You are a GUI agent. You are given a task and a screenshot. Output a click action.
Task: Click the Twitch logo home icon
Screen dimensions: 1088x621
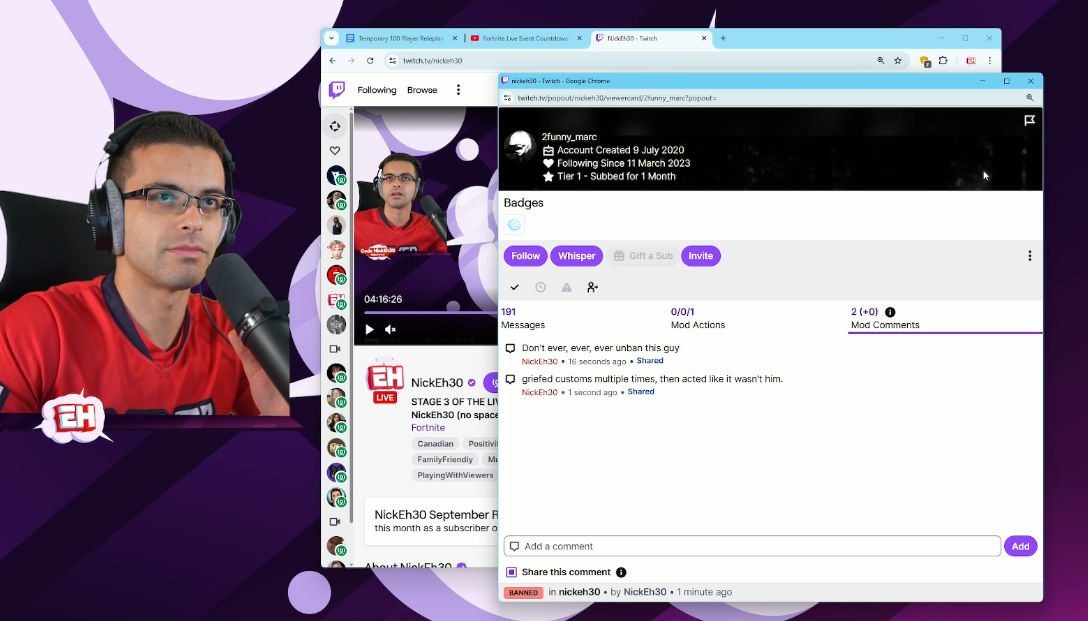[x=337, y=90]
